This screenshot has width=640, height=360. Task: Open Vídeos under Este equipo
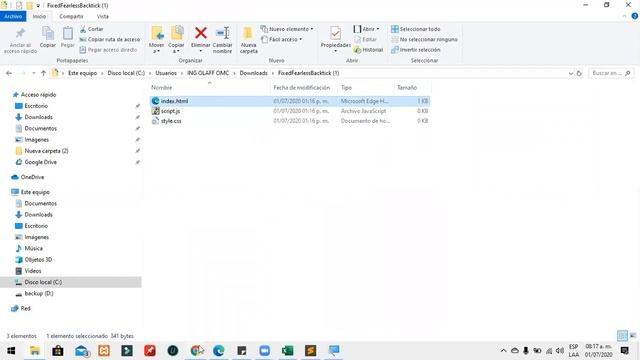tap(33, 271)
